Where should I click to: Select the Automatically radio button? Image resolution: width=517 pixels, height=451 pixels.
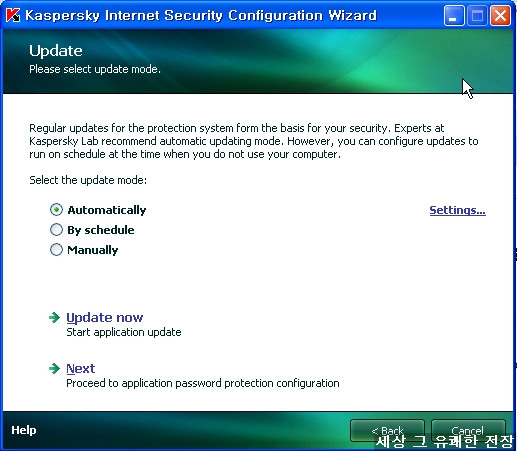(56, 210)
